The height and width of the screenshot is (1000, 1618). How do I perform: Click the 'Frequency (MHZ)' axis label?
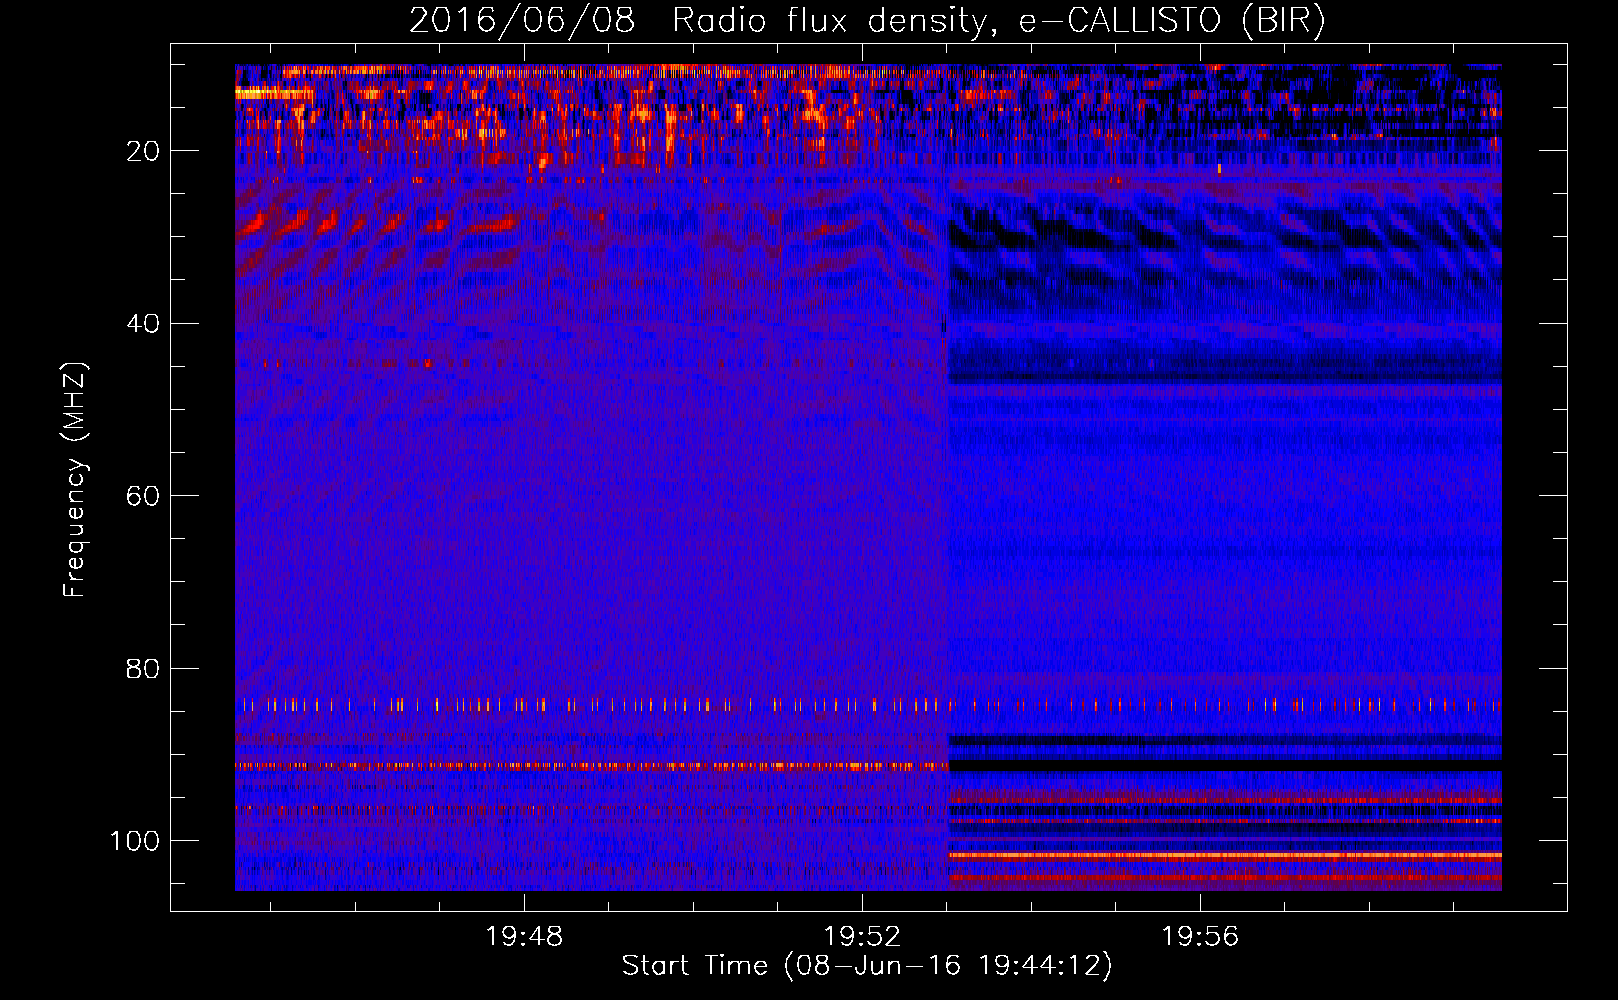(x=75, y=479)
